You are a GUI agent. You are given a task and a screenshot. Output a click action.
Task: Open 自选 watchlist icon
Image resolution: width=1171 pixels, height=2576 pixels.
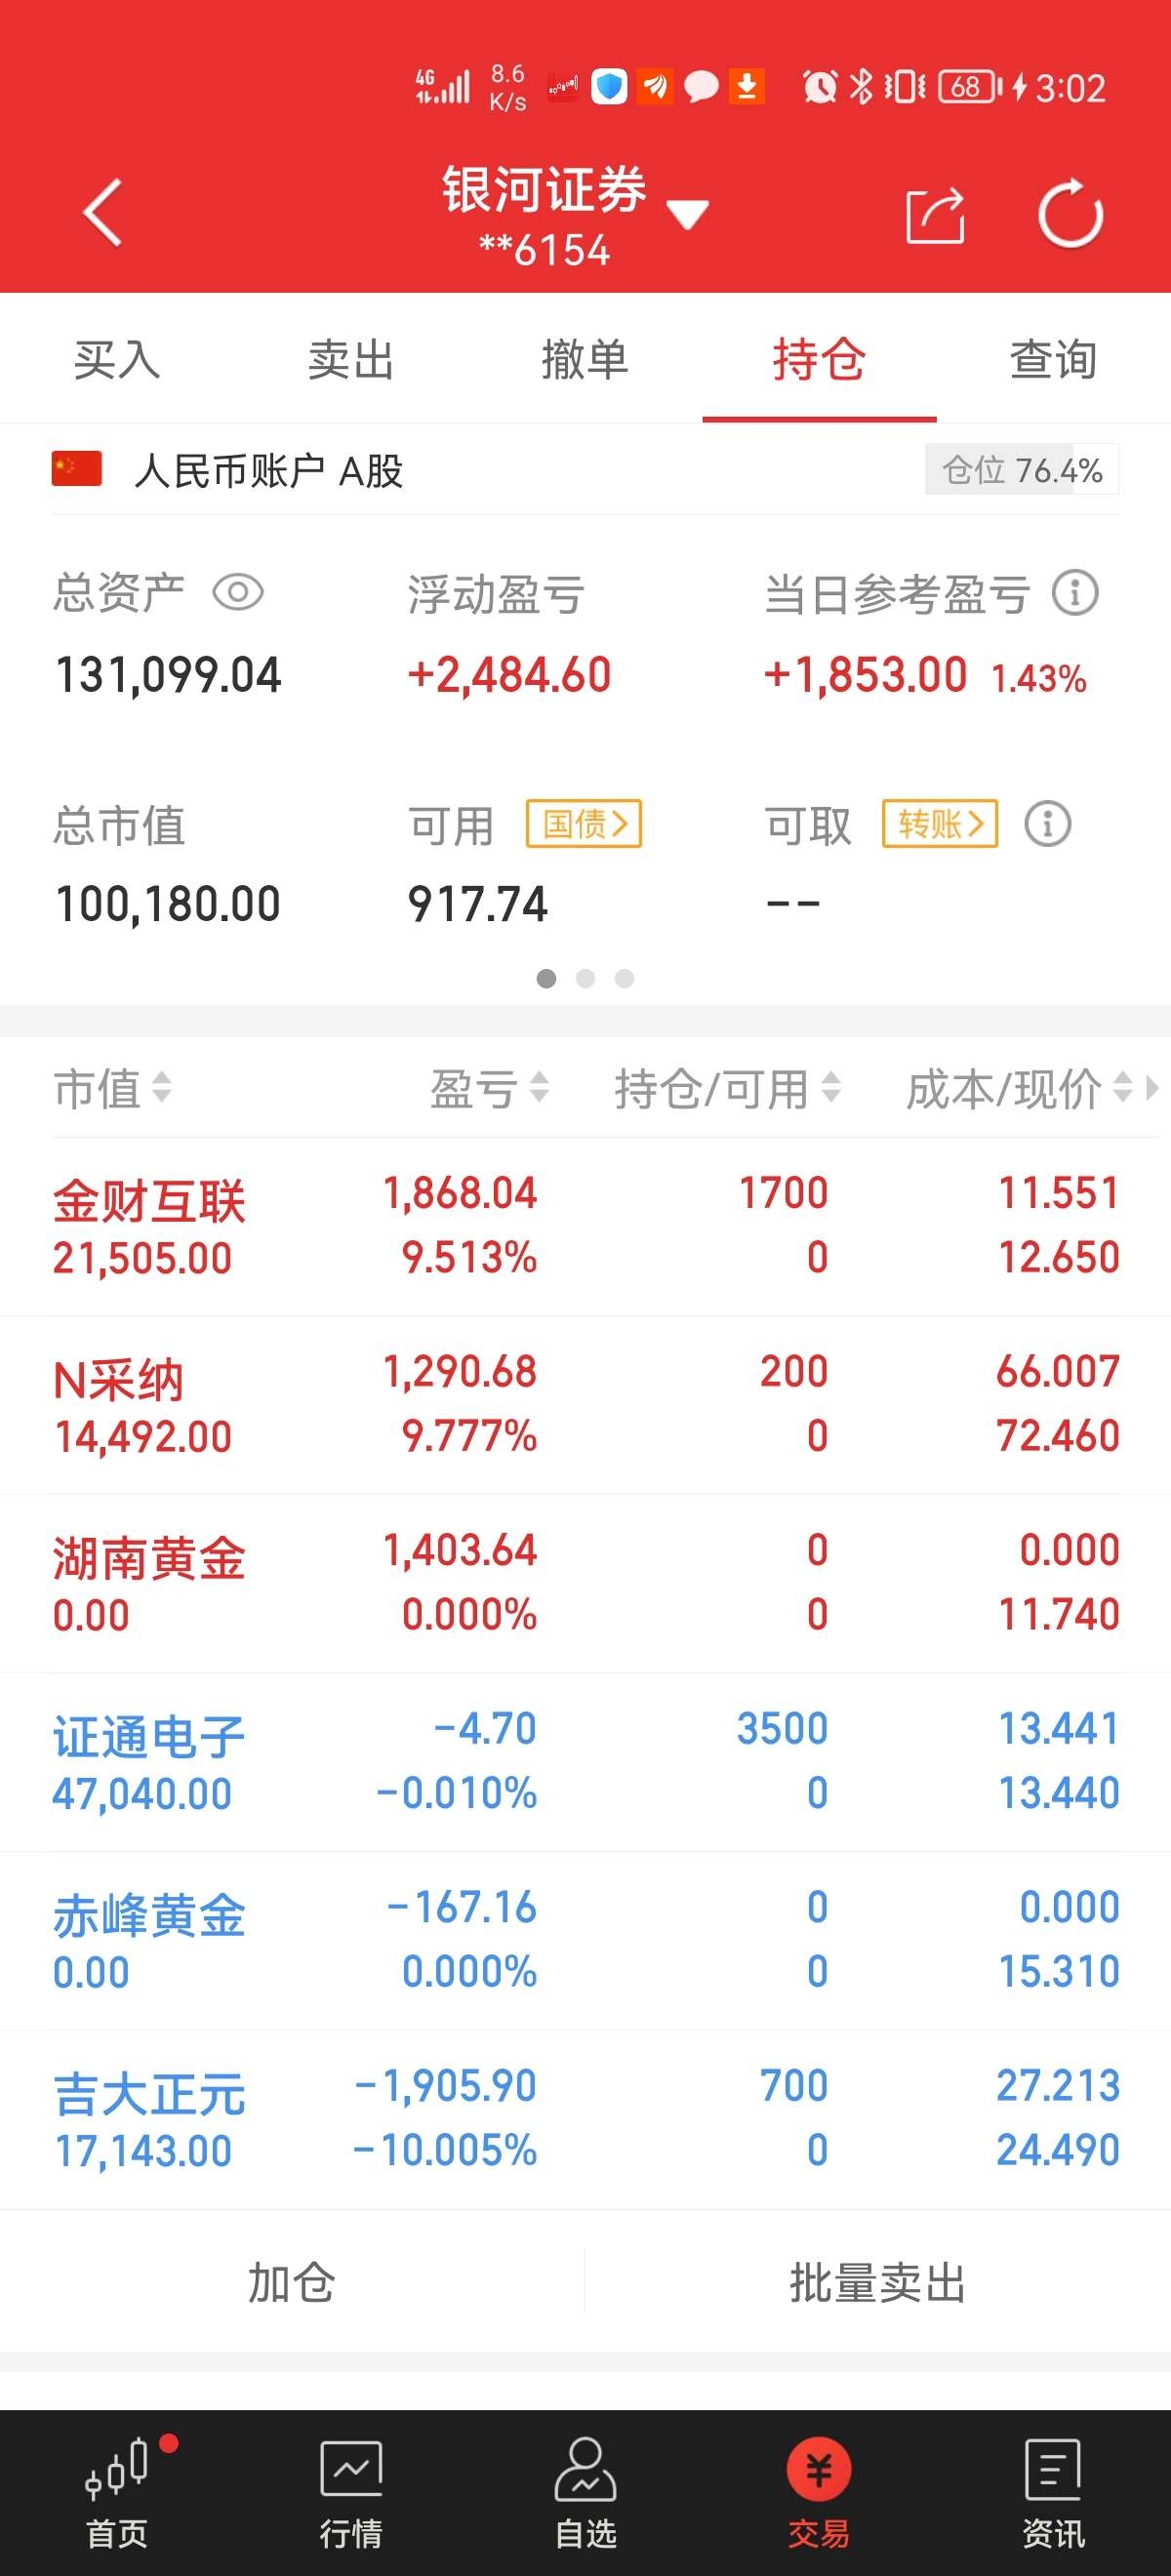tap(585, 2491)
